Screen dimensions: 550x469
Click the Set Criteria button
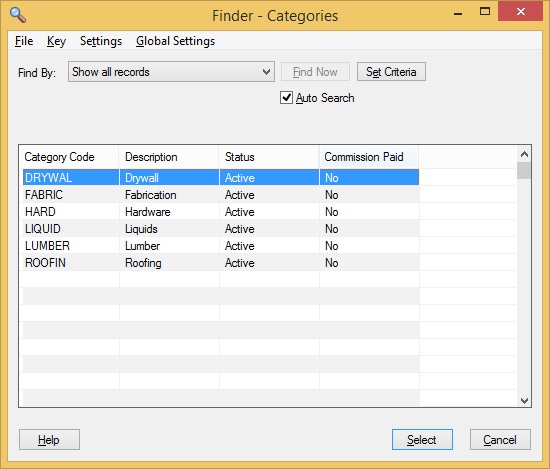point(391,72)
